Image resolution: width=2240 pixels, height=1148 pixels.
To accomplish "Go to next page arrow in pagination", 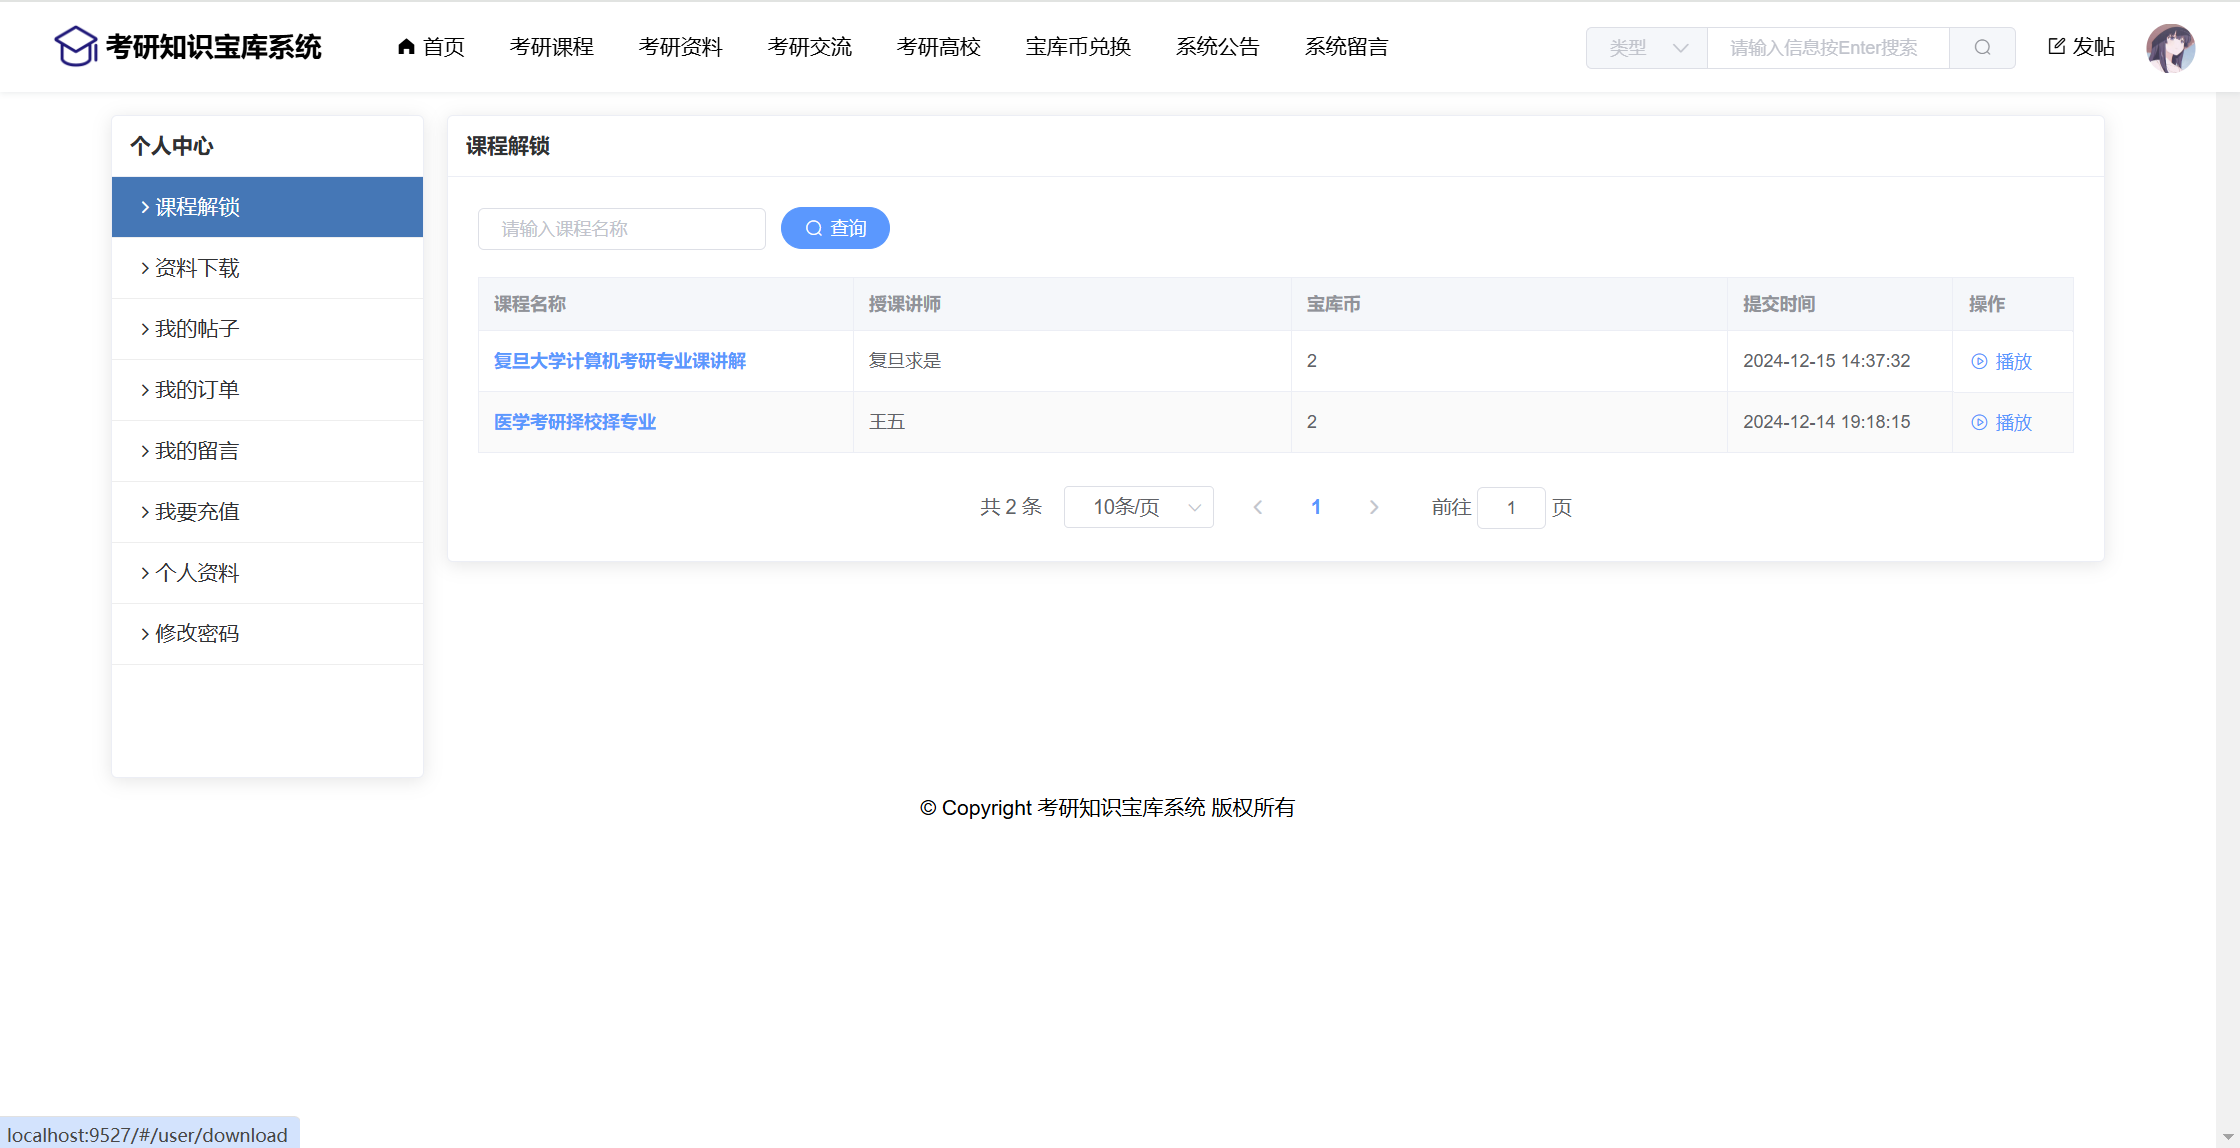I will pyautogui.click(x=1374, y=508).
